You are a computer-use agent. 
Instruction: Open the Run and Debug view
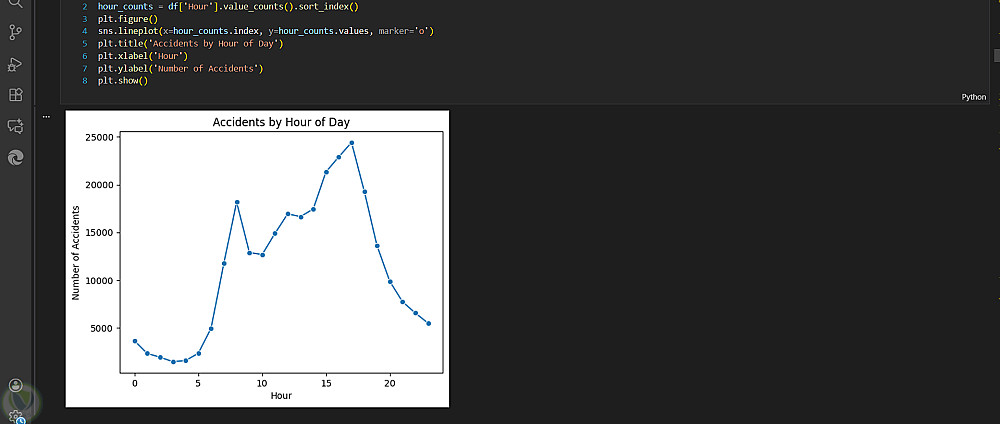(15, 64)
